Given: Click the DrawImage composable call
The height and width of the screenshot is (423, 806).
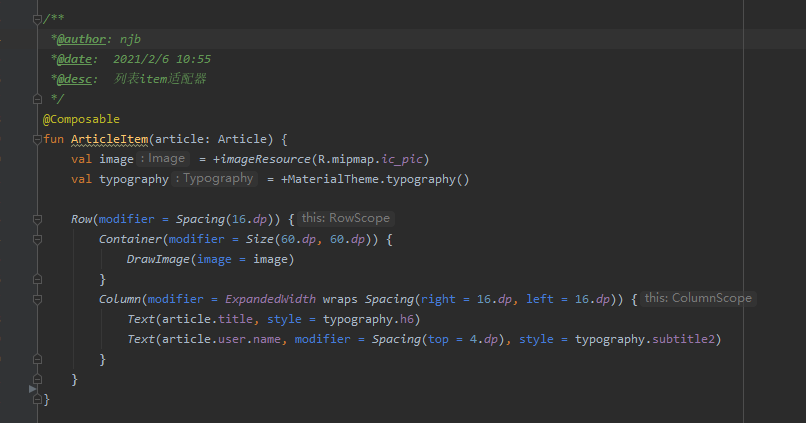Looking at the screenshot, I should tap(158, 260).
